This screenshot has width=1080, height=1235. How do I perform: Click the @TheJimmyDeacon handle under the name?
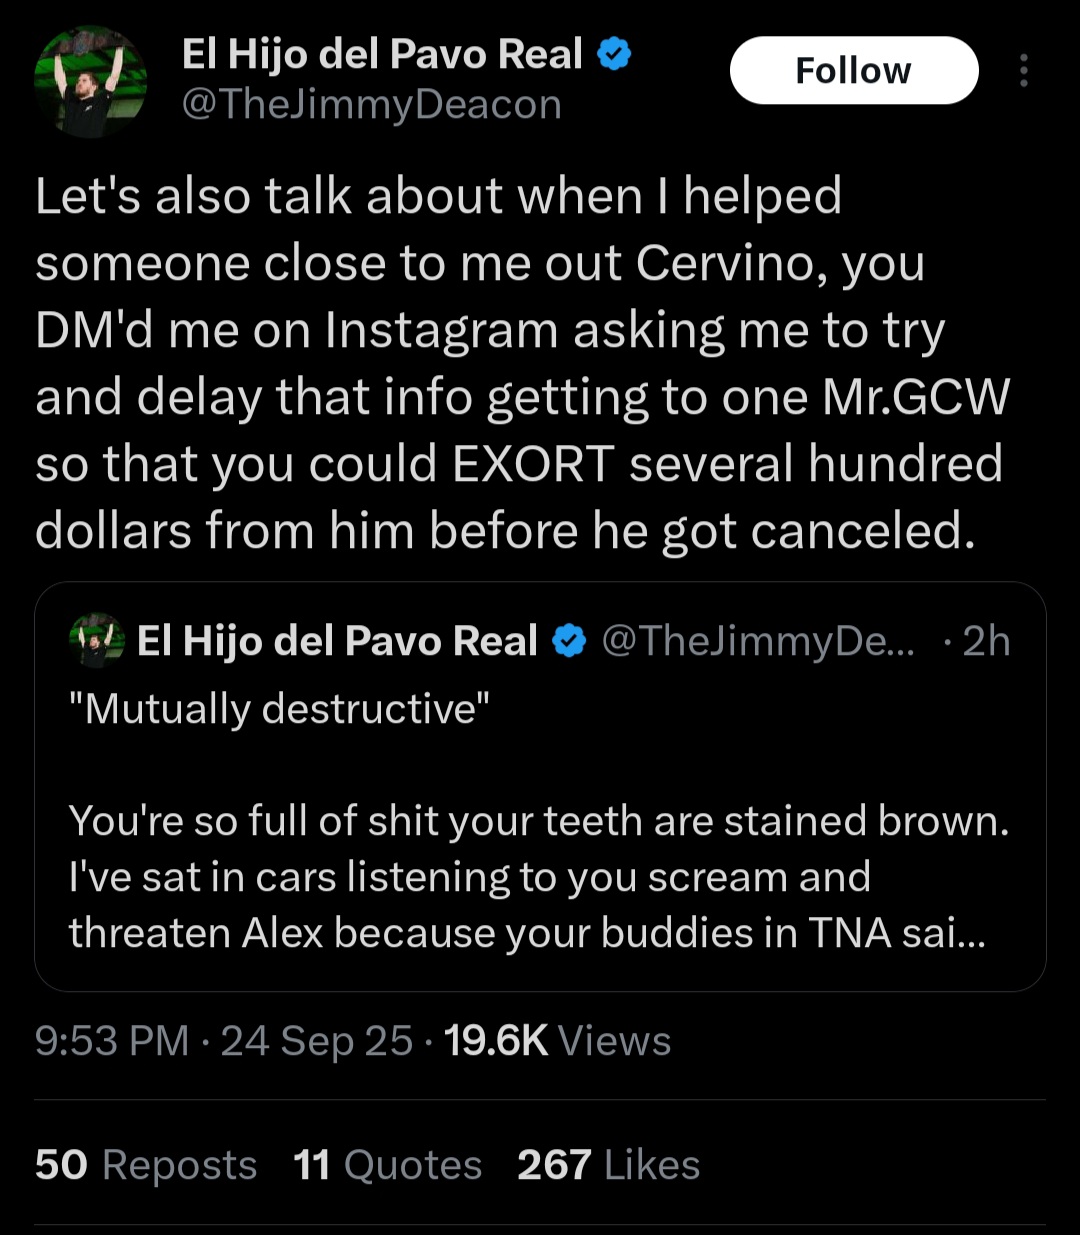click(372, 104)
